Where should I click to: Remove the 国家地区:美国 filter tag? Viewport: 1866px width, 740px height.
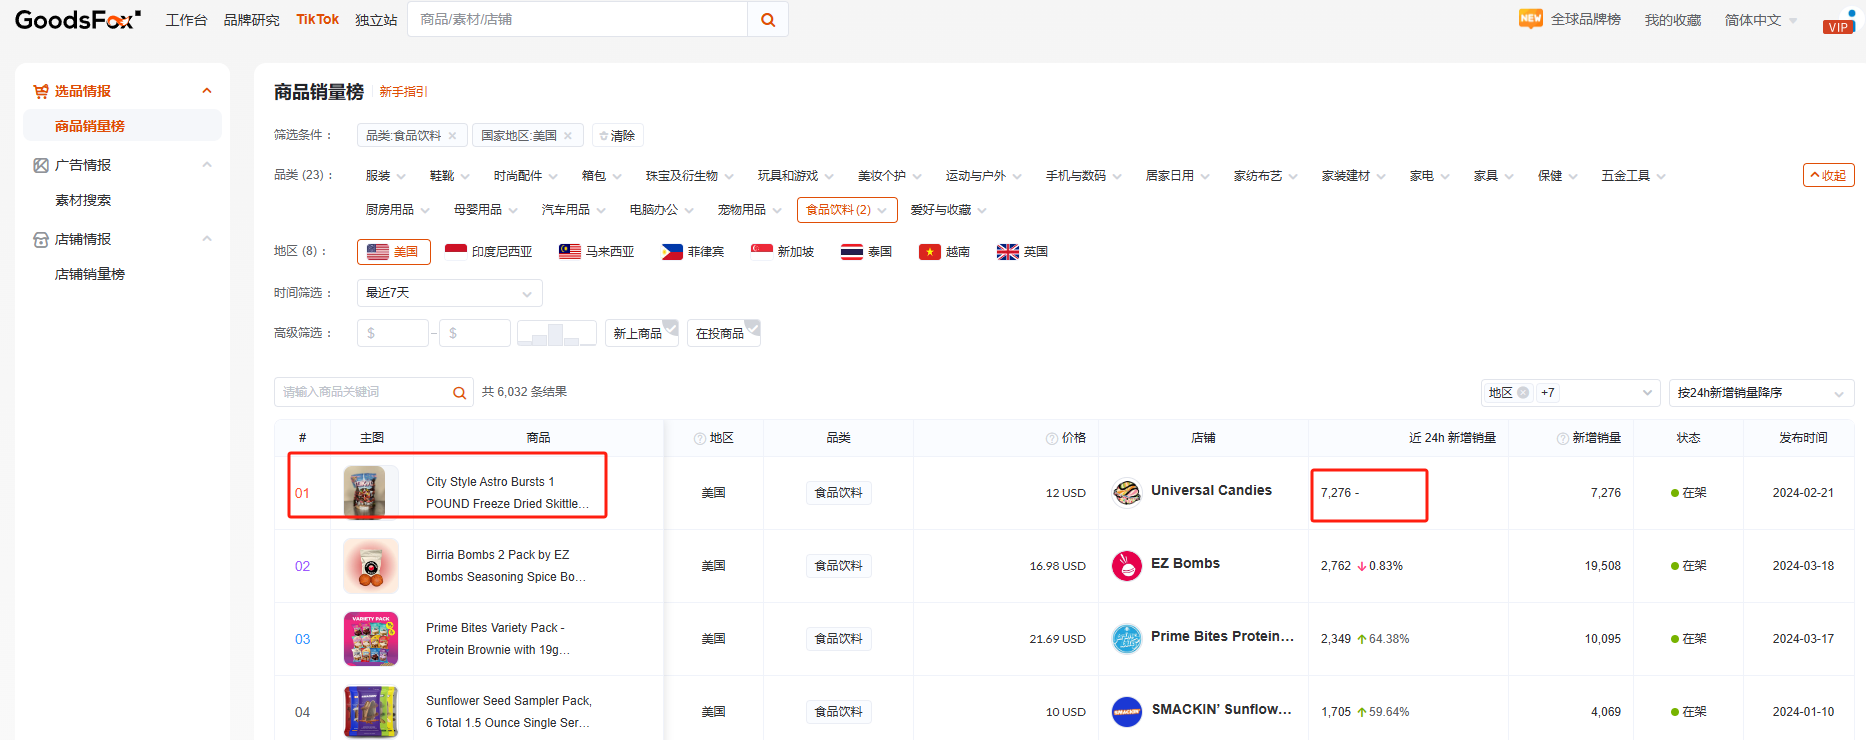(568, 136)
